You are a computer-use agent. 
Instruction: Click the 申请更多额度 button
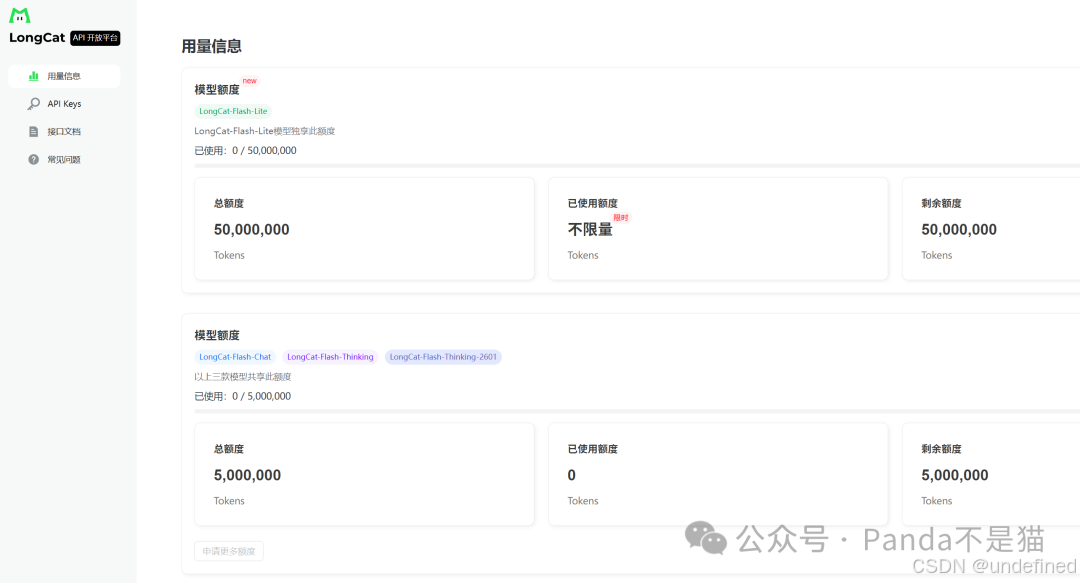click(x=229, y=551)
